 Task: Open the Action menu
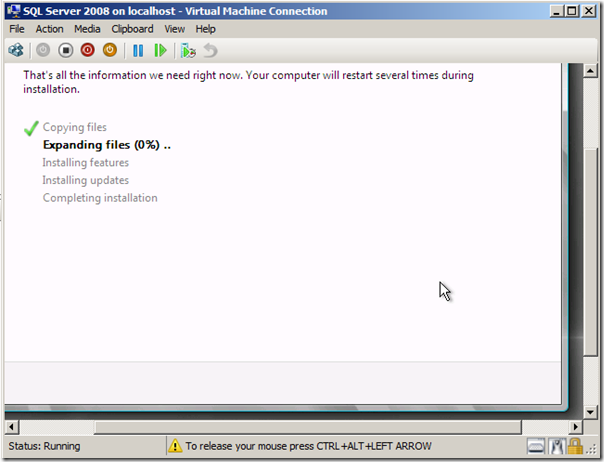[x=49, y=29]
